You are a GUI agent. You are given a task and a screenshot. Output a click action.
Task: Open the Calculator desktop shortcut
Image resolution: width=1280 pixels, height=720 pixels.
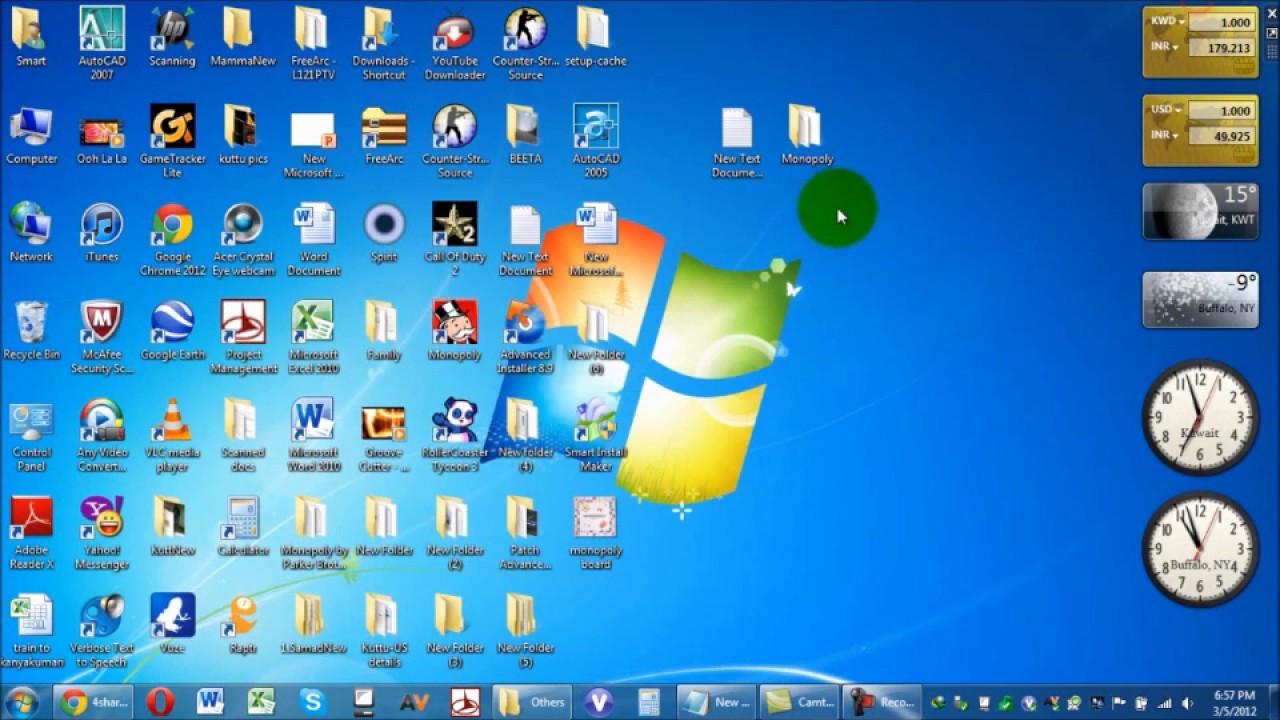[x=243, y=527]
